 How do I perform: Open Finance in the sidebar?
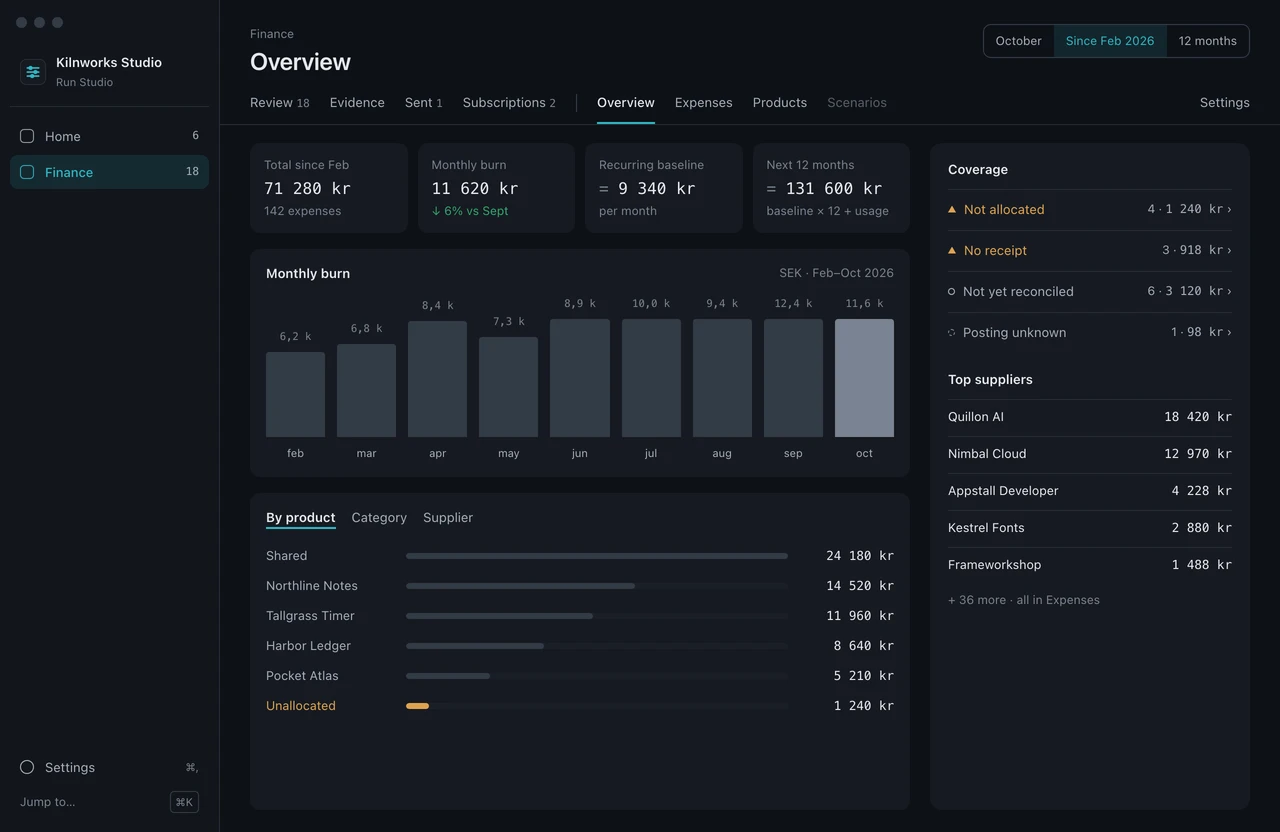click(x=109, y=172)
